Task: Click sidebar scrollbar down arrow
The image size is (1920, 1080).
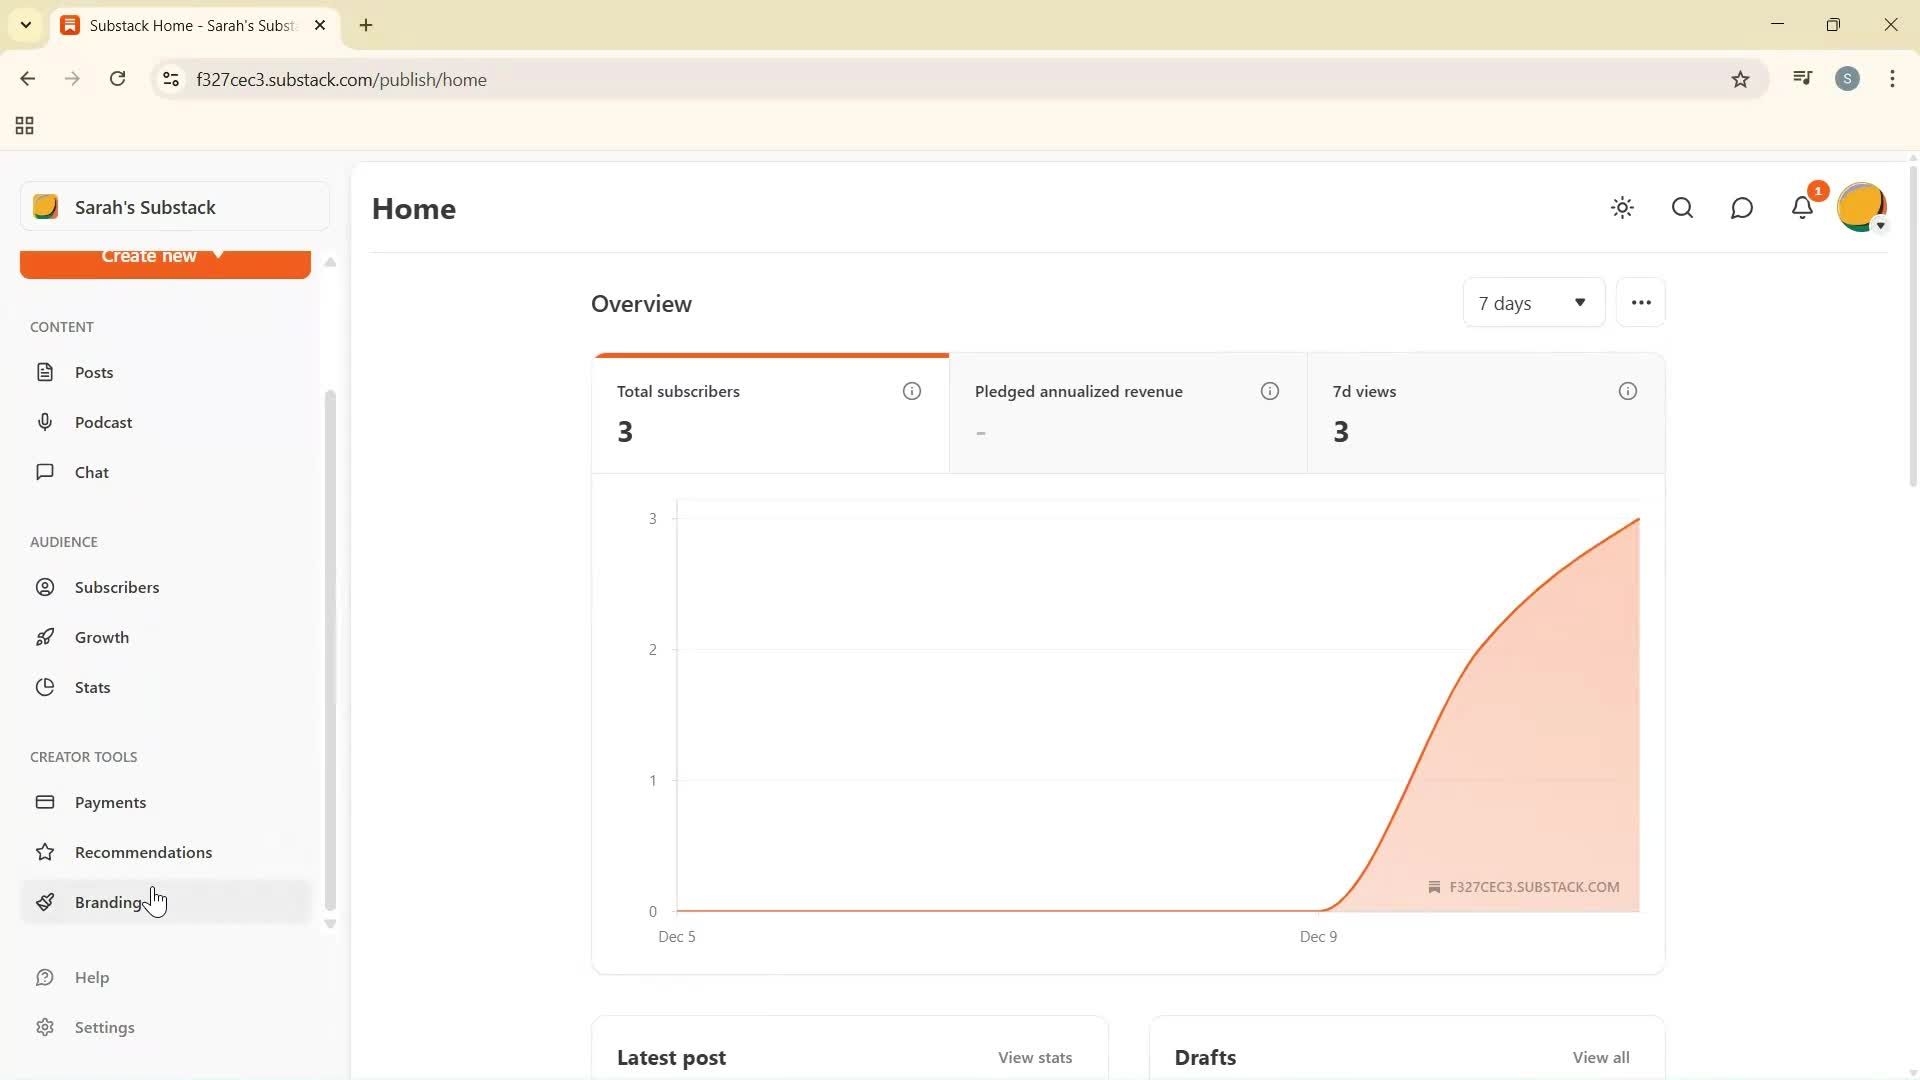Action: point(330,923)
